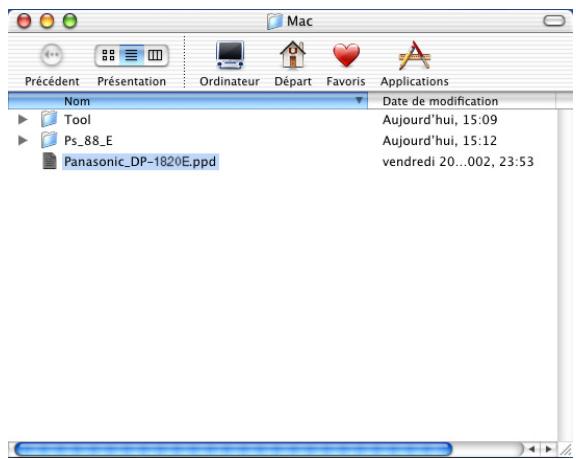
Task: Click the date Aujourd'hui, 15:12
Action: point(440,141)
